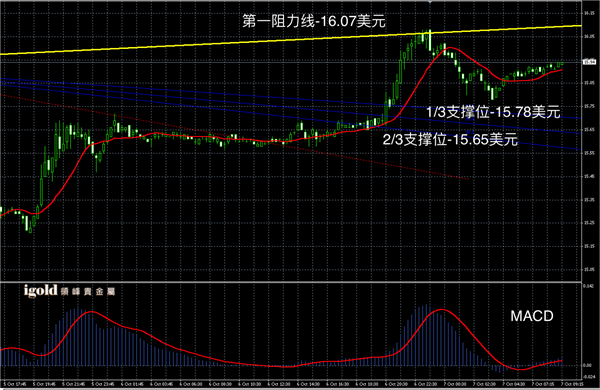Click the igold logo watermark

69,291
